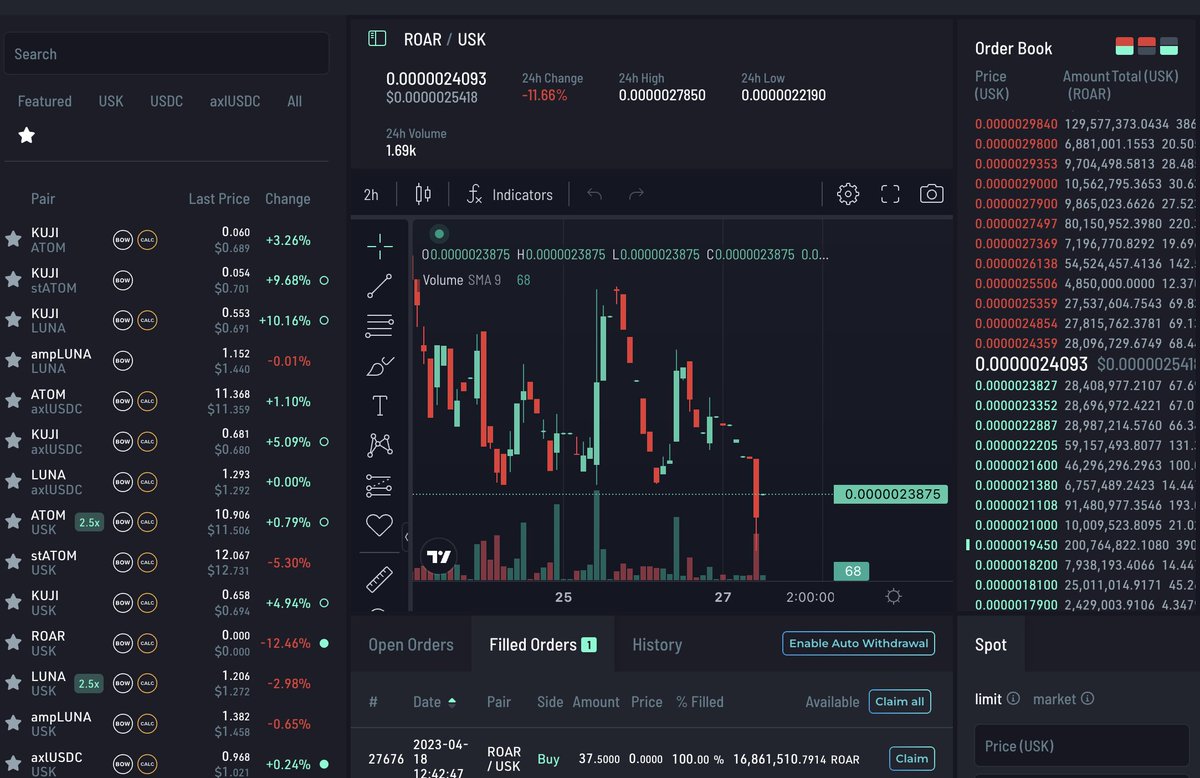Open the Fibonacci retracement tool
Viewport: 1200px width, 778px height.
(x=380, y=325)
